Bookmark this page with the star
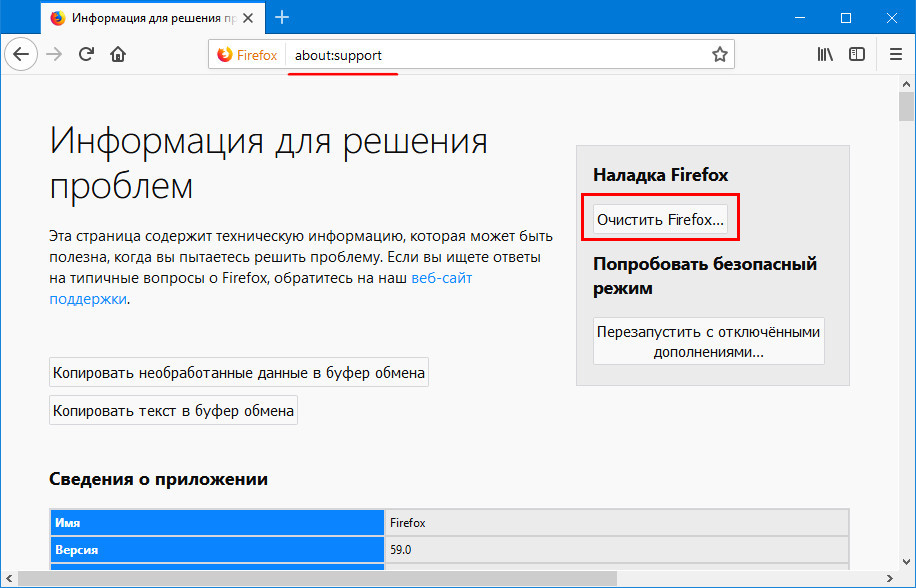Viewport: 916px width, 588px height. pyautogui.click(x=720, y=54)
